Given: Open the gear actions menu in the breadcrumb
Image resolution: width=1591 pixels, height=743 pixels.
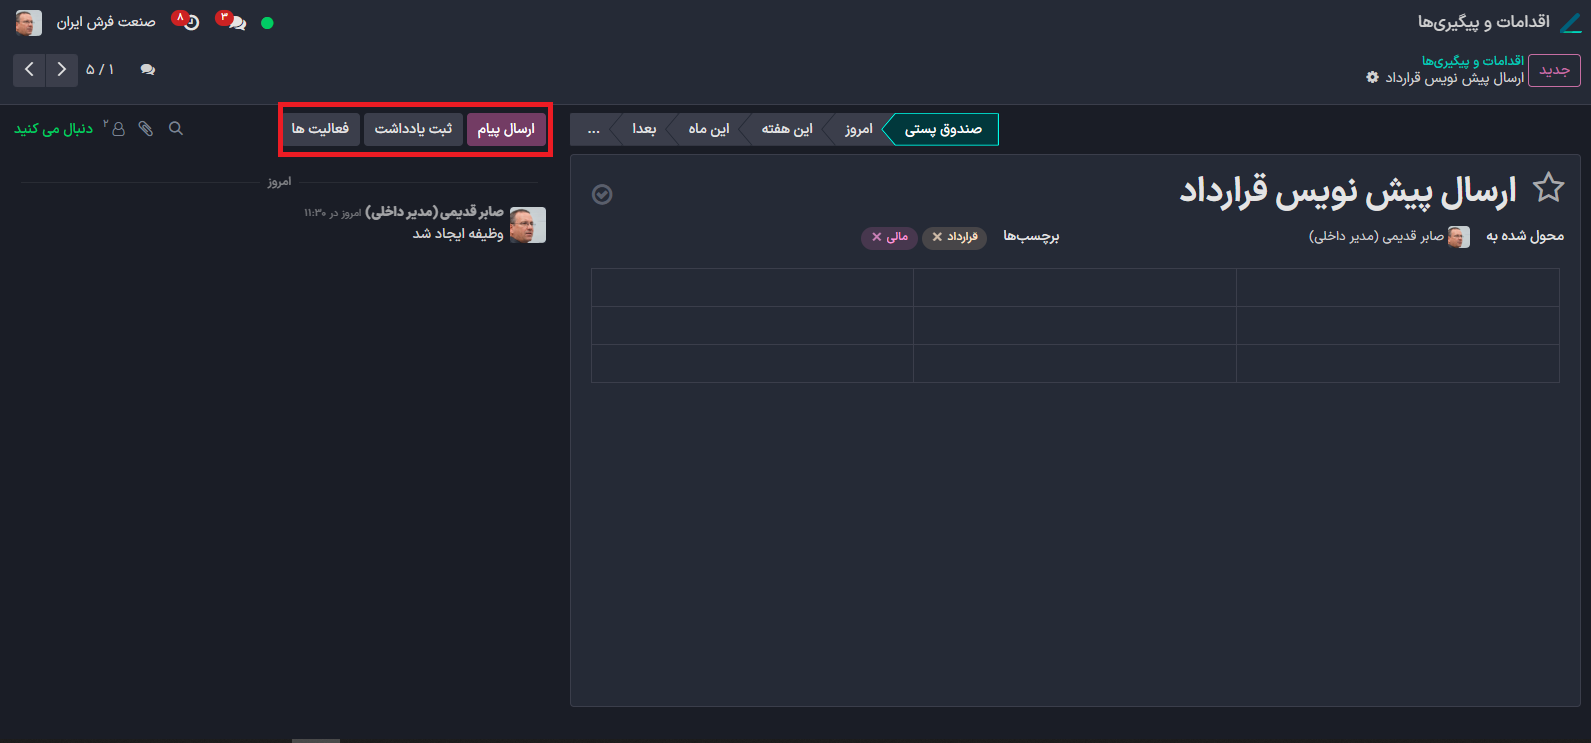Looking at the screenshot, I should point(1372,78).
